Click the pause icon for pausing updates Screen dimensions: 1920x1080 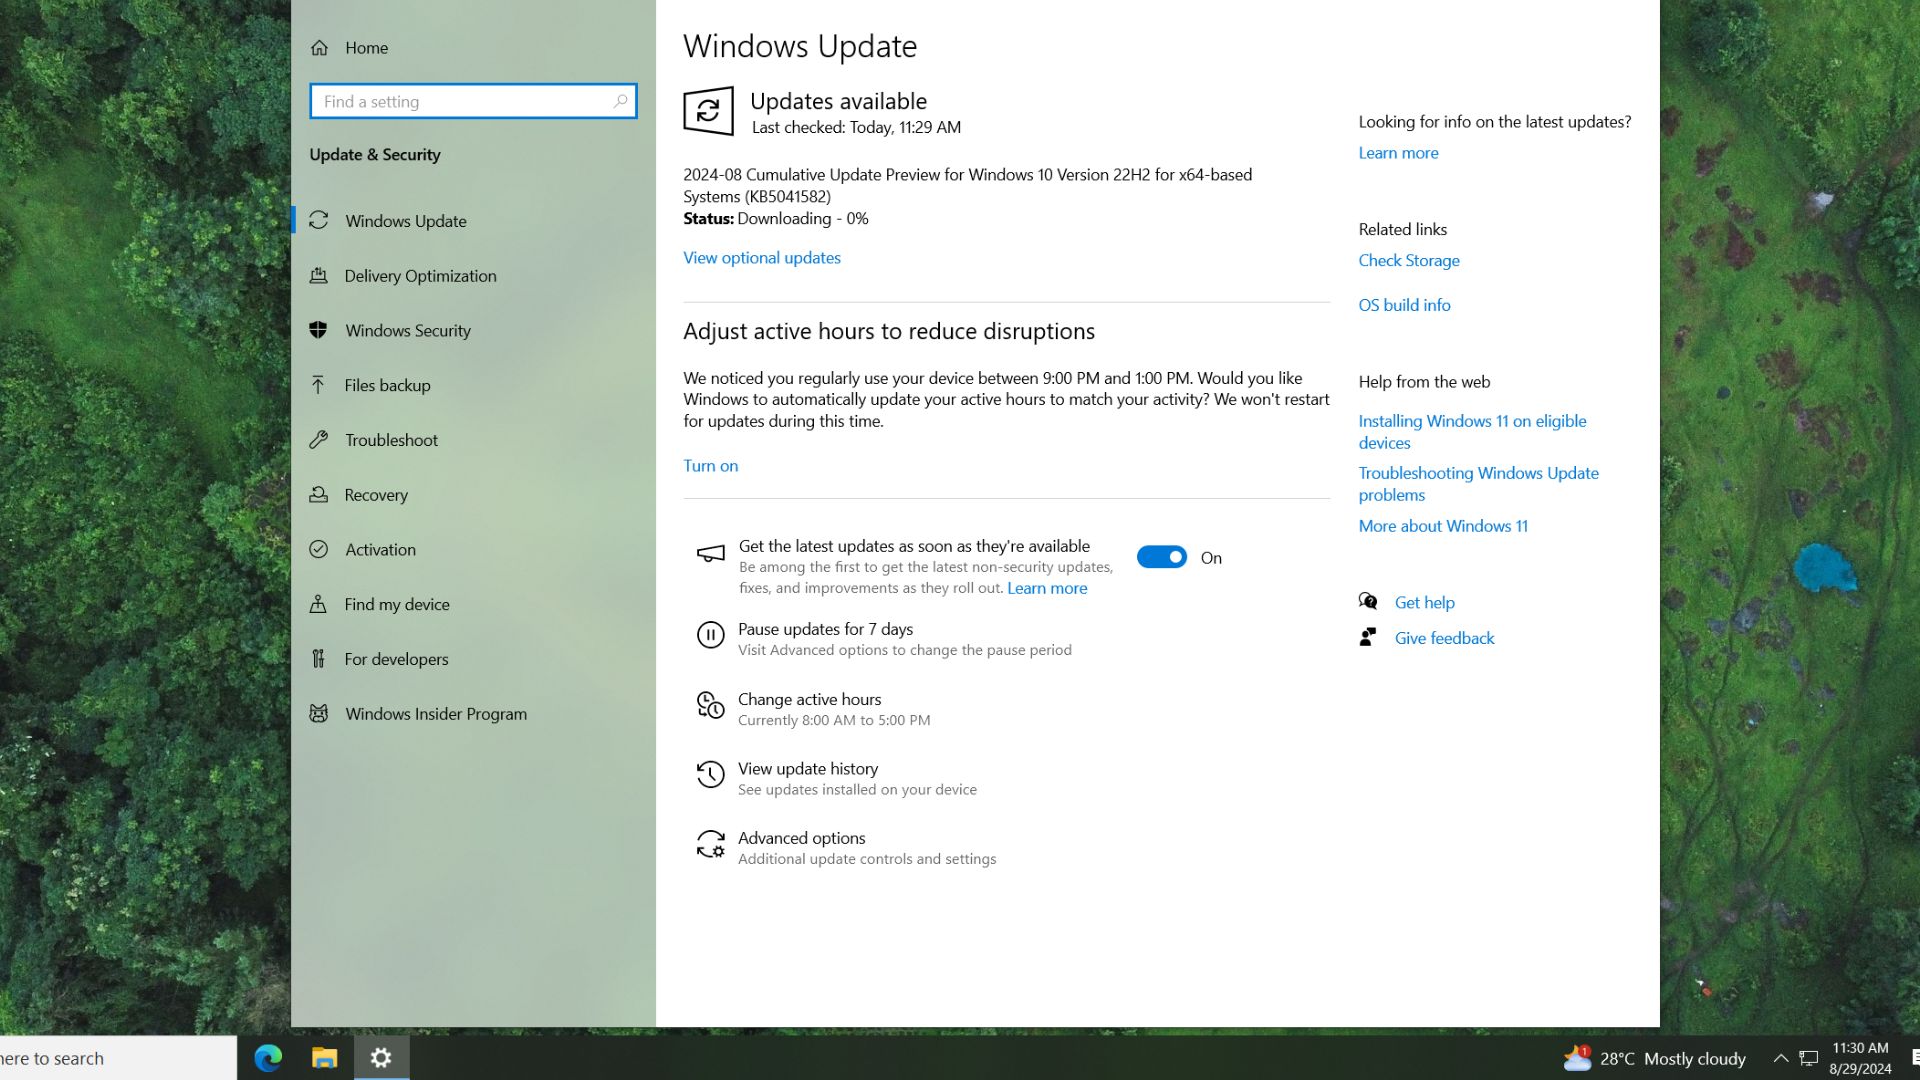[x=711, y=635]
